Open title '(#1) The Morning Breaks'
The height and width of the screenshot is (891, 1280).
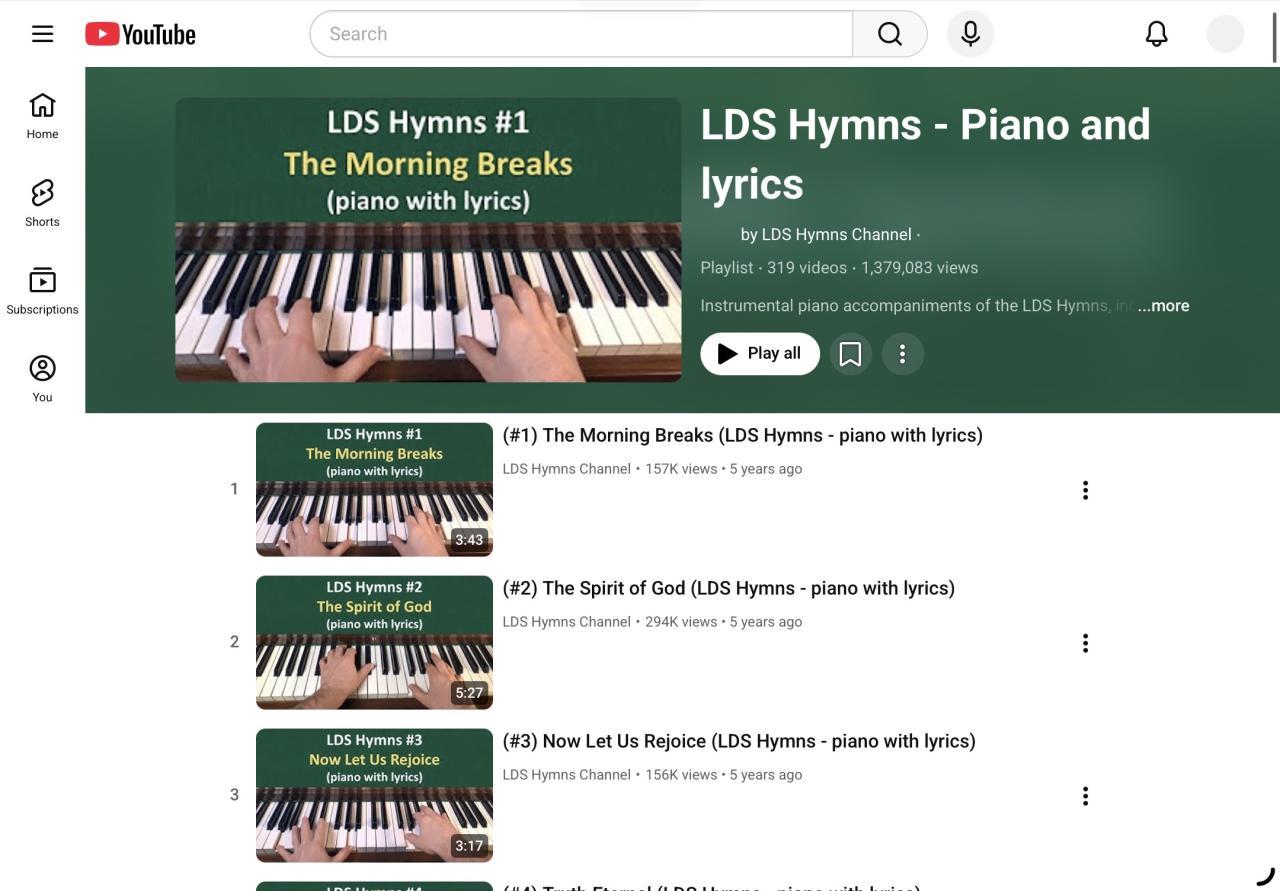742,435
